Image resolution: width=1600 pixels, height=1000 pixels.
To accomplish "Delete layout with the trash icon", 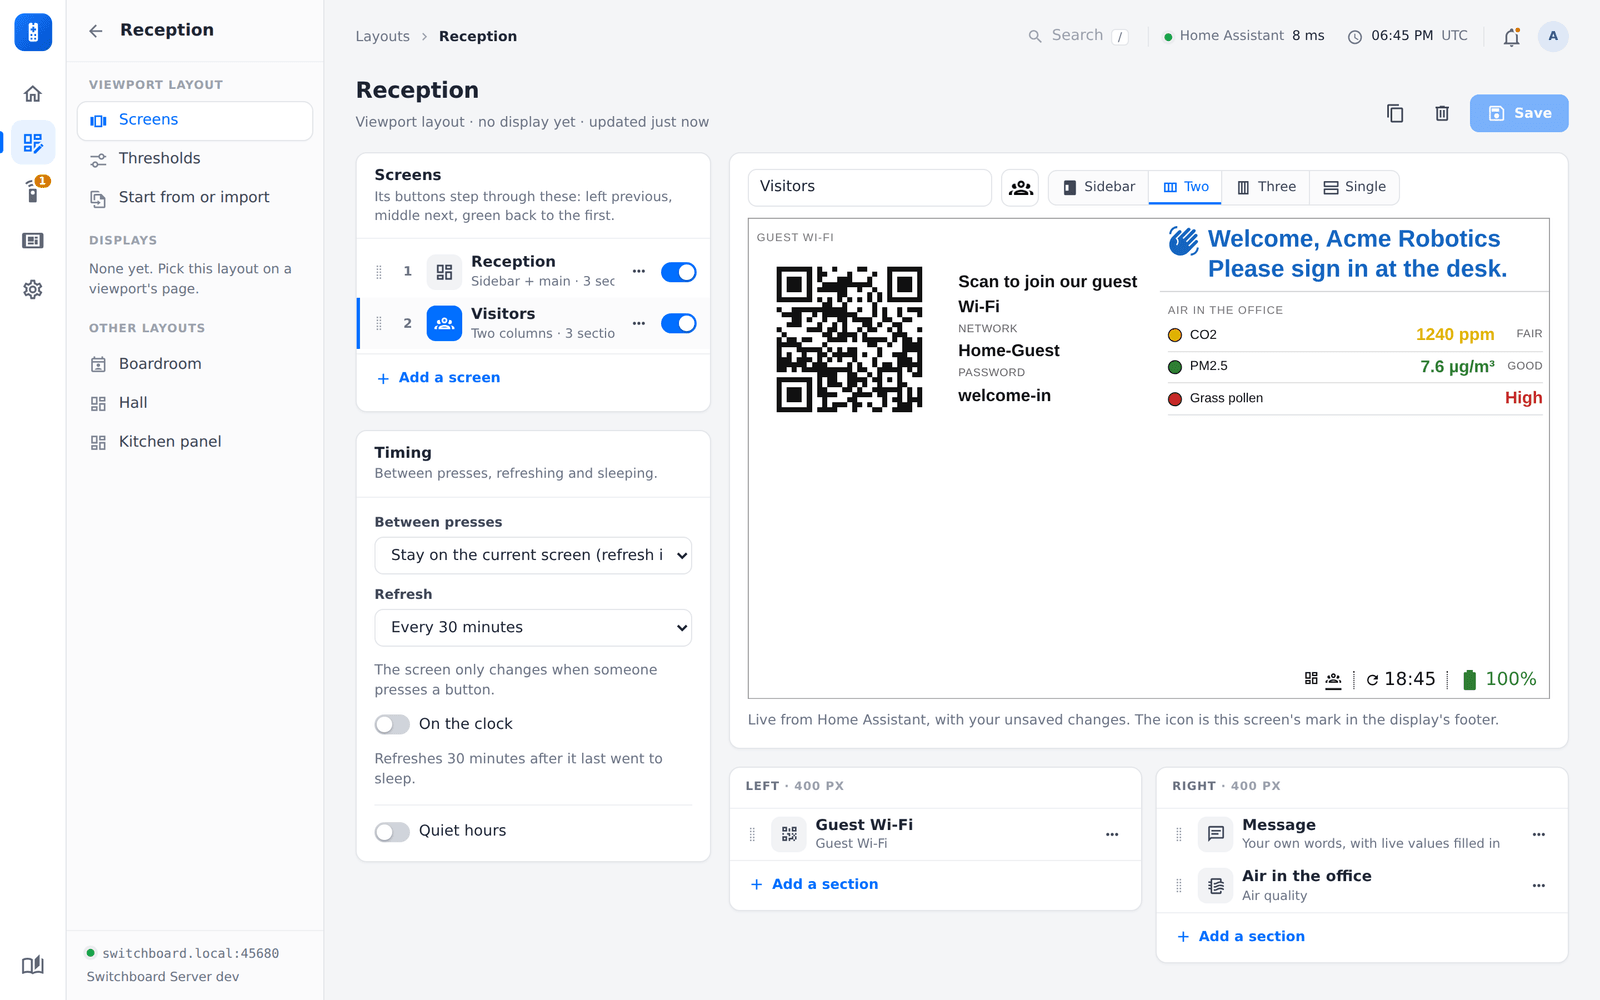I will pyautogui.click(x=1442, y=113).
